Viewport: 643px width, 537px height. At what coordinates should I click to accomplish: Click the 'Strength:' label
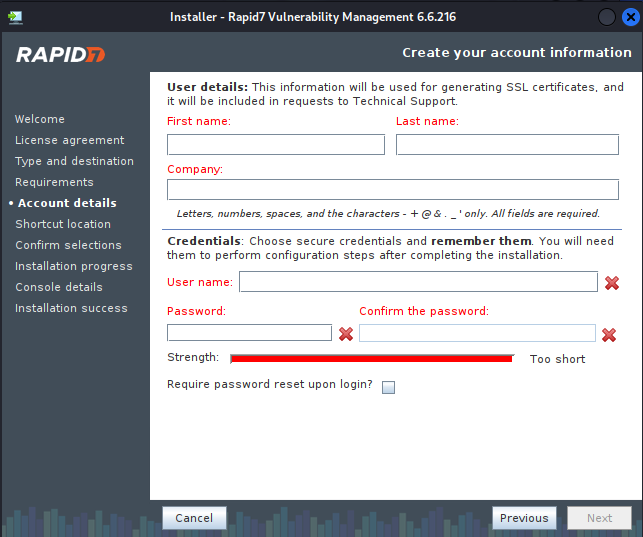193,357
